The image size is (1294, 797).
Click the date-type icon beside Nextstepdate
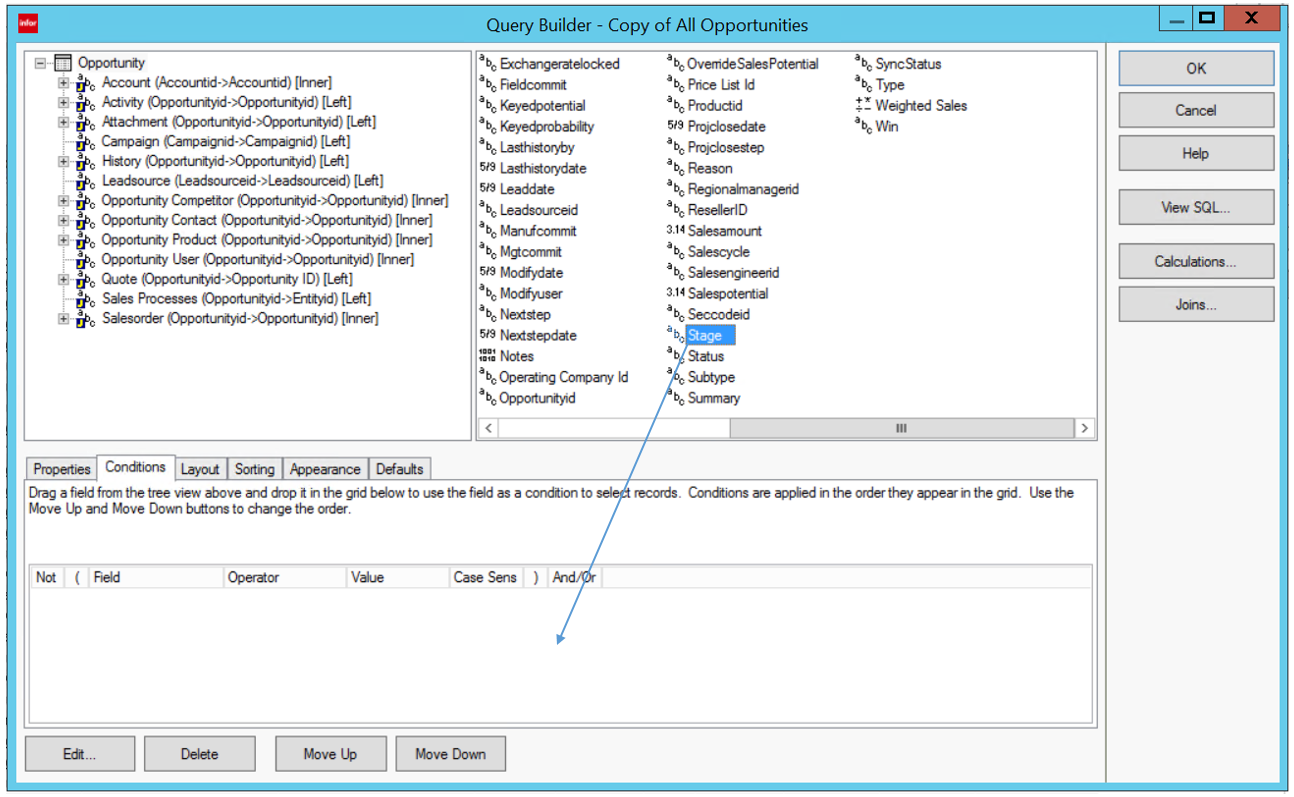tap(488, 335)
